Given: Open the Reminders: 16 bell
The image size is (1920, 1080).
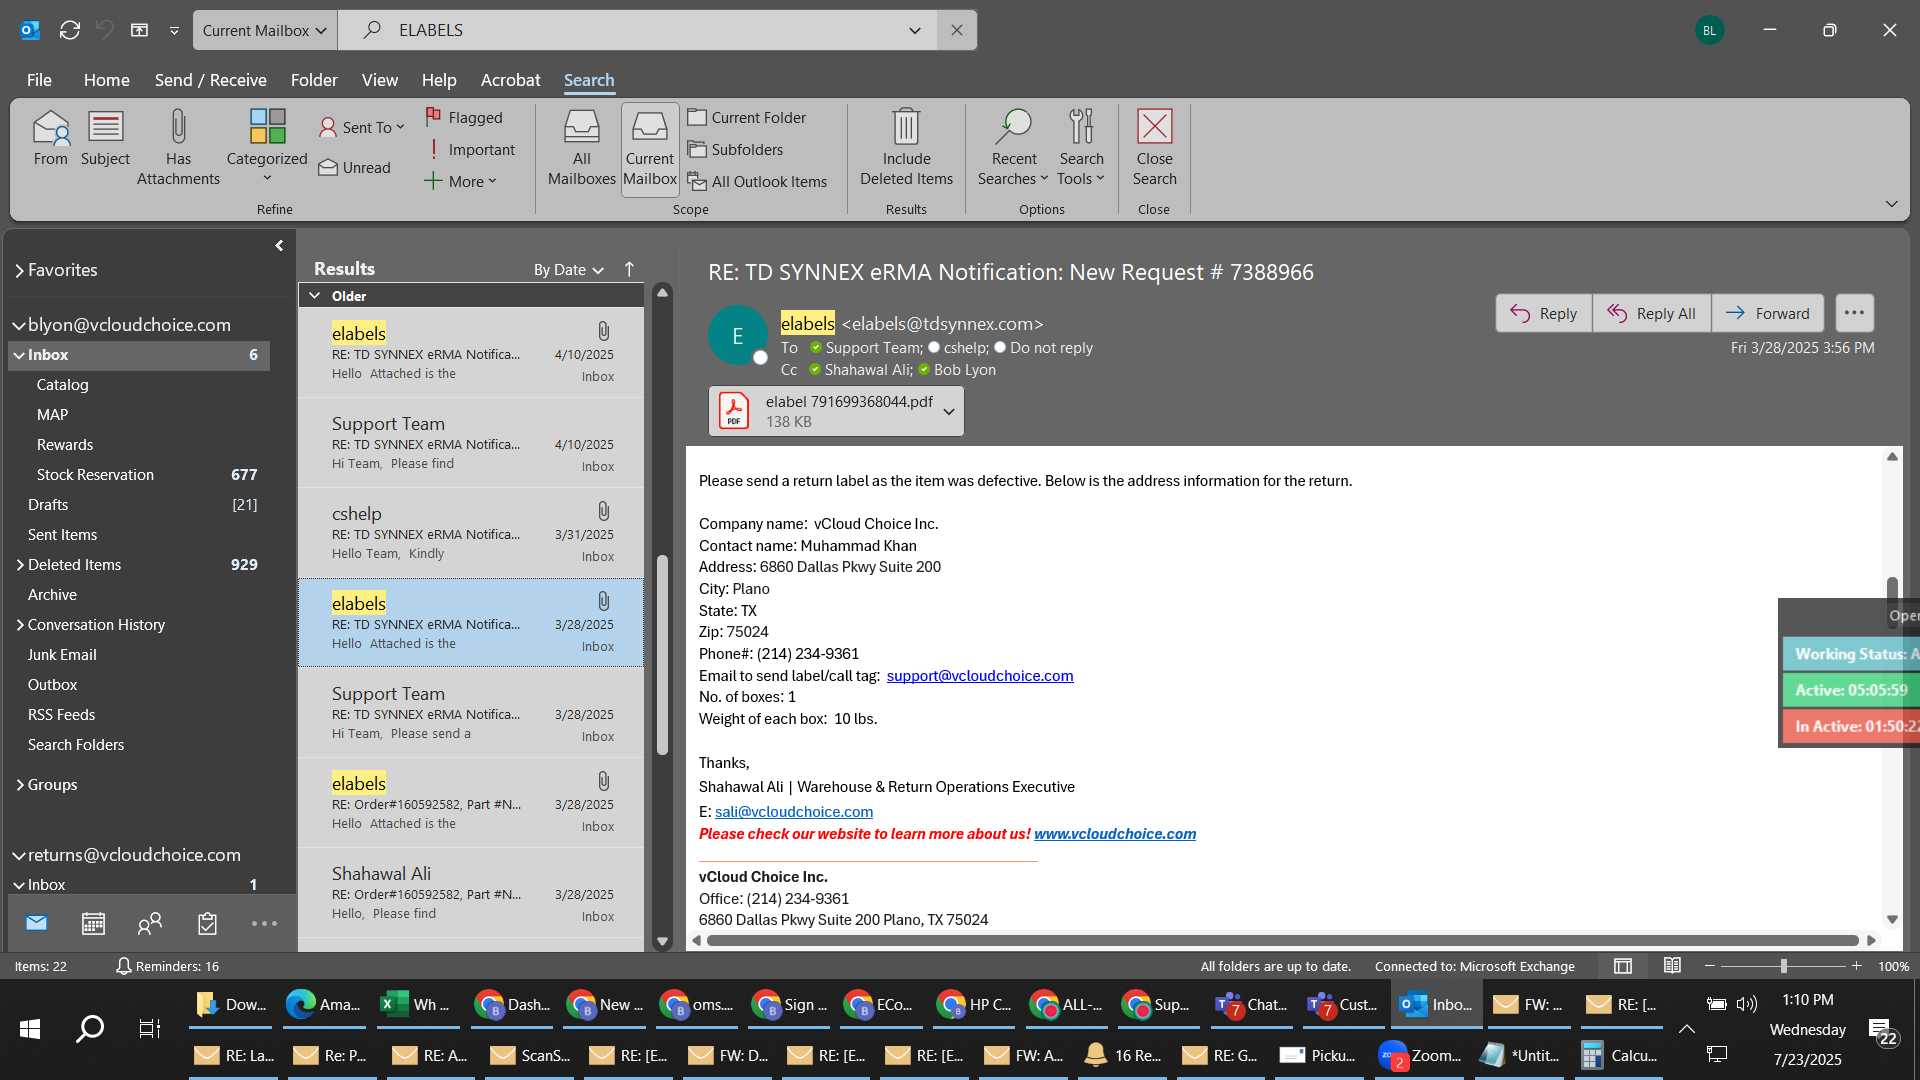Looking at the screenshot, I should tap(167, 966).
